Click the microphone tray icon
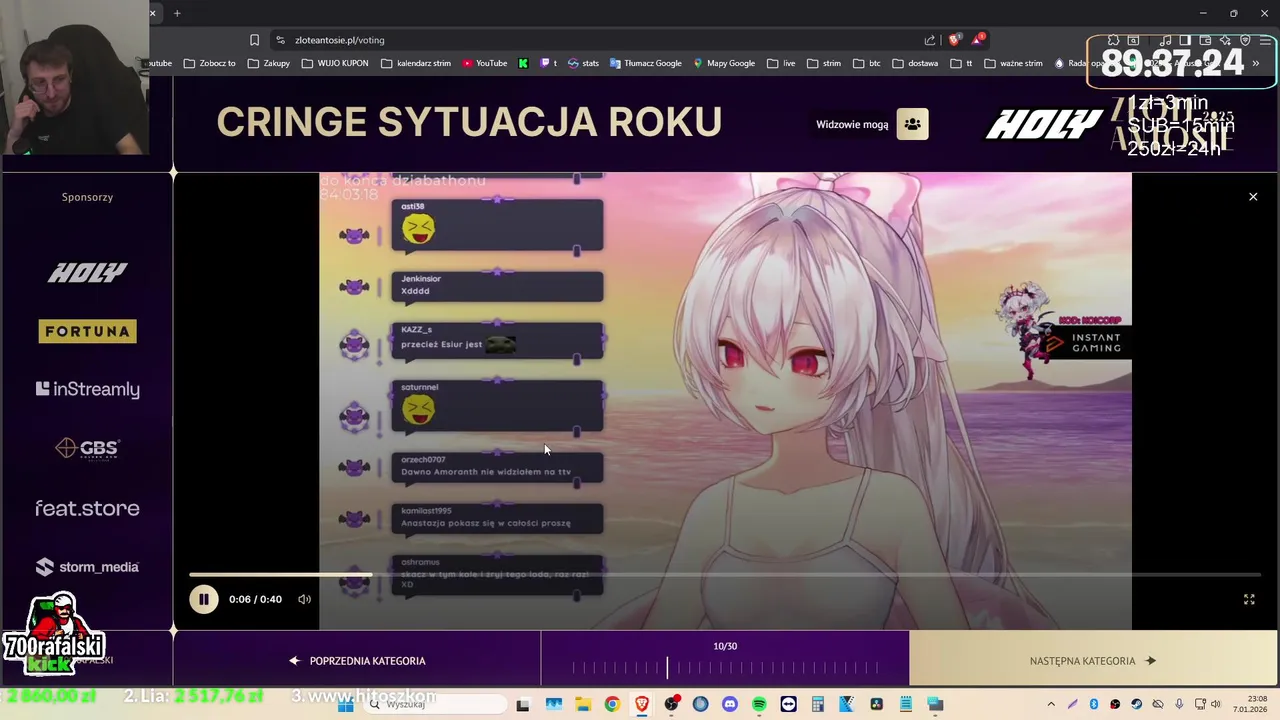1280x720 pixels. tap(1179, 705)
